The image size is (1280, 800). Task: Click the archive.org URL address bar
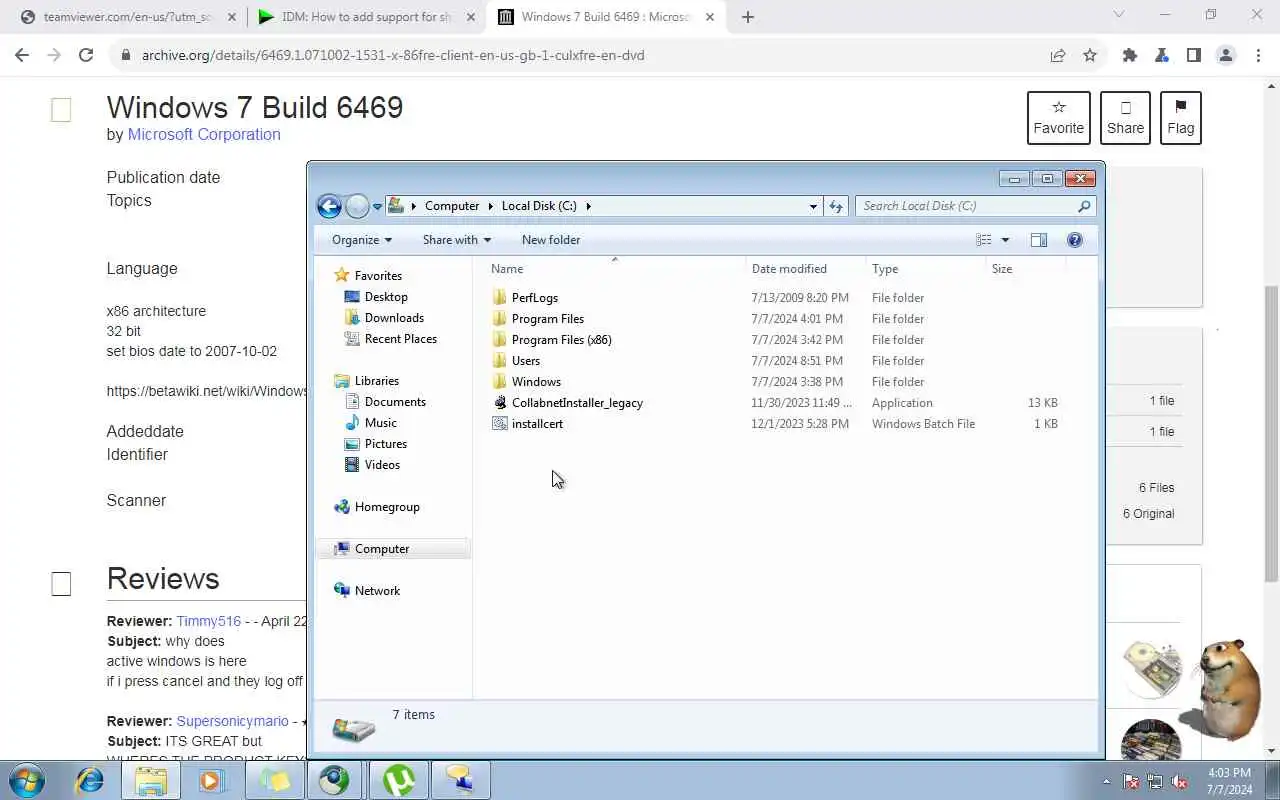click(x=393, y=55)
